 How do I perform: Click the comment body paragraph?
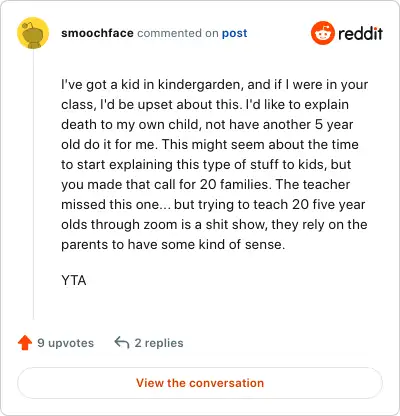tap(214, 164)
